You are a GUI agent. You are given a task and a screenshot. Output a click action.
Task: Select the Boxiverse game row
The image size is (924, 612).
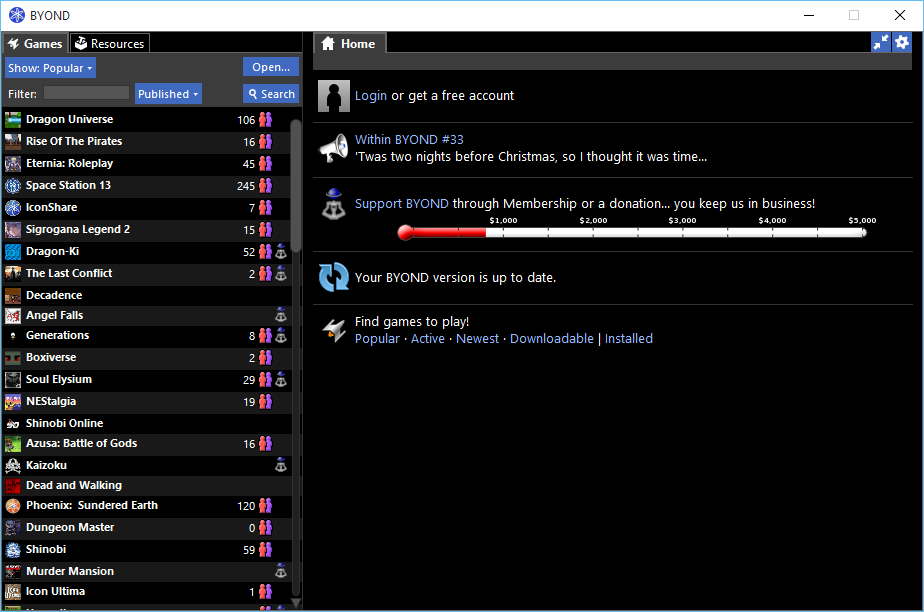pos(147,358)
